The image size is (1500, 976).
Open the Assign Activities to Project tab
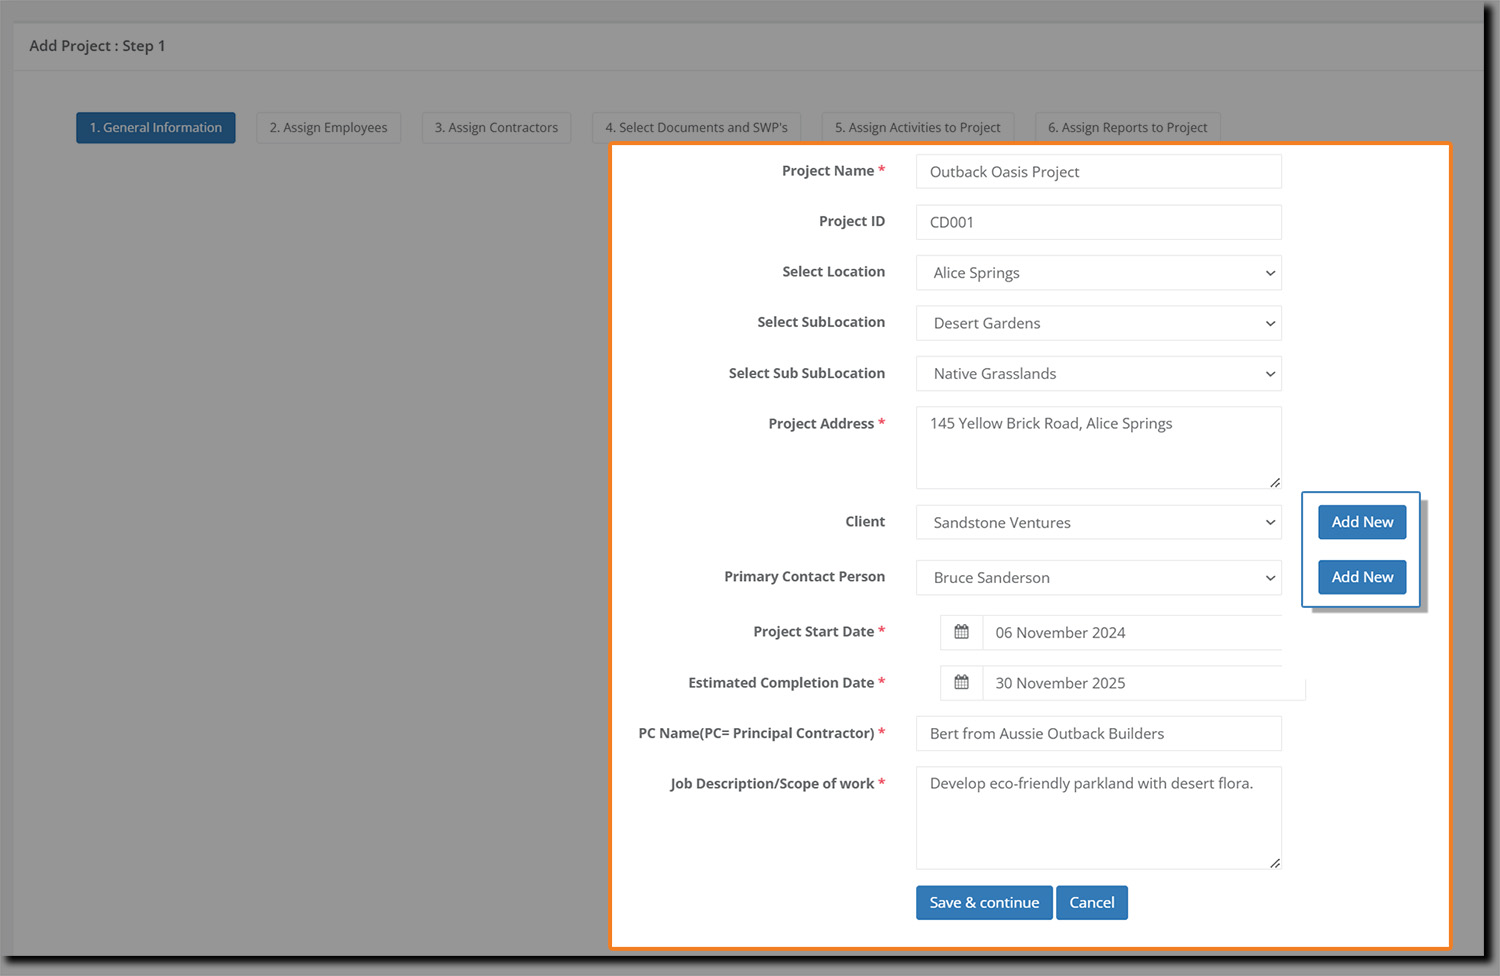coord(918,127)
